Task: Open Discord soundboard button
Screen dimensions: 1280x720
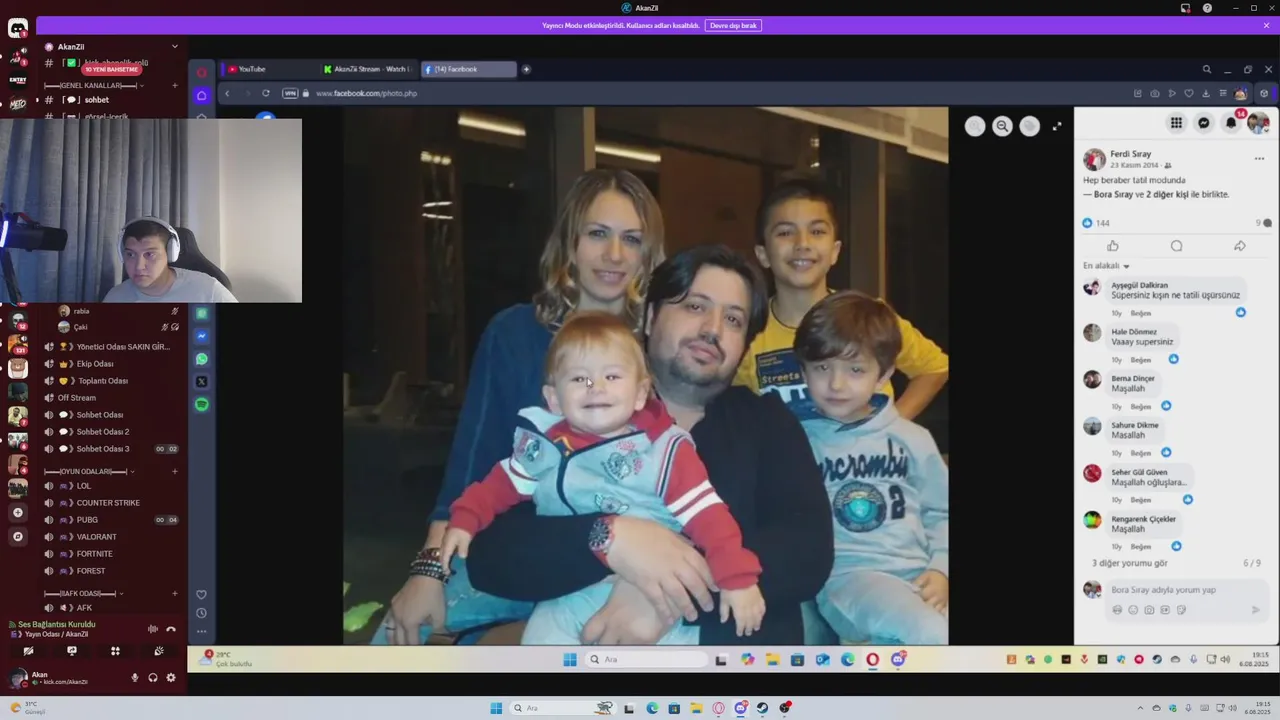Action: tap(159, 651)
